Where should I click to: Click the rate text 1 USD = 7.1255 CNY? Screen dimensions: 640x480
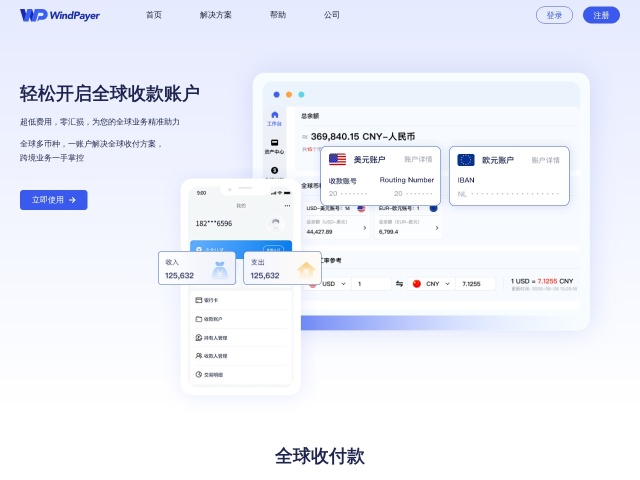(x=542, y=281)
